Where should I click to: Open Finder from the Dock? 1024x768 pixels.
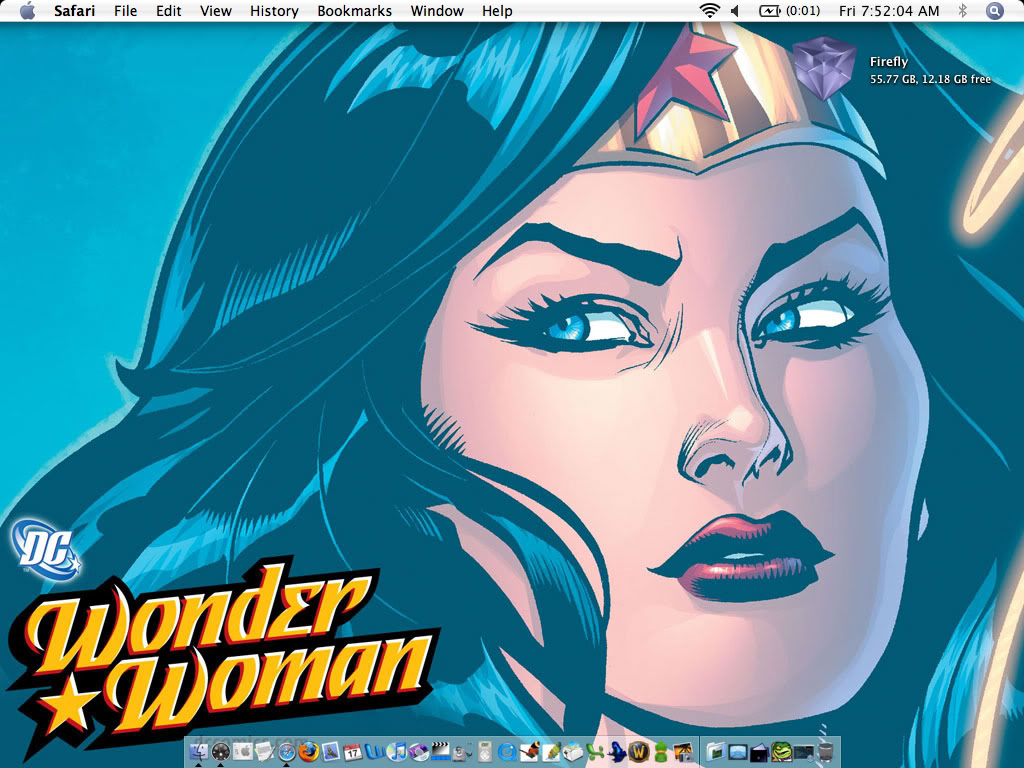click(x=199, y=752)
